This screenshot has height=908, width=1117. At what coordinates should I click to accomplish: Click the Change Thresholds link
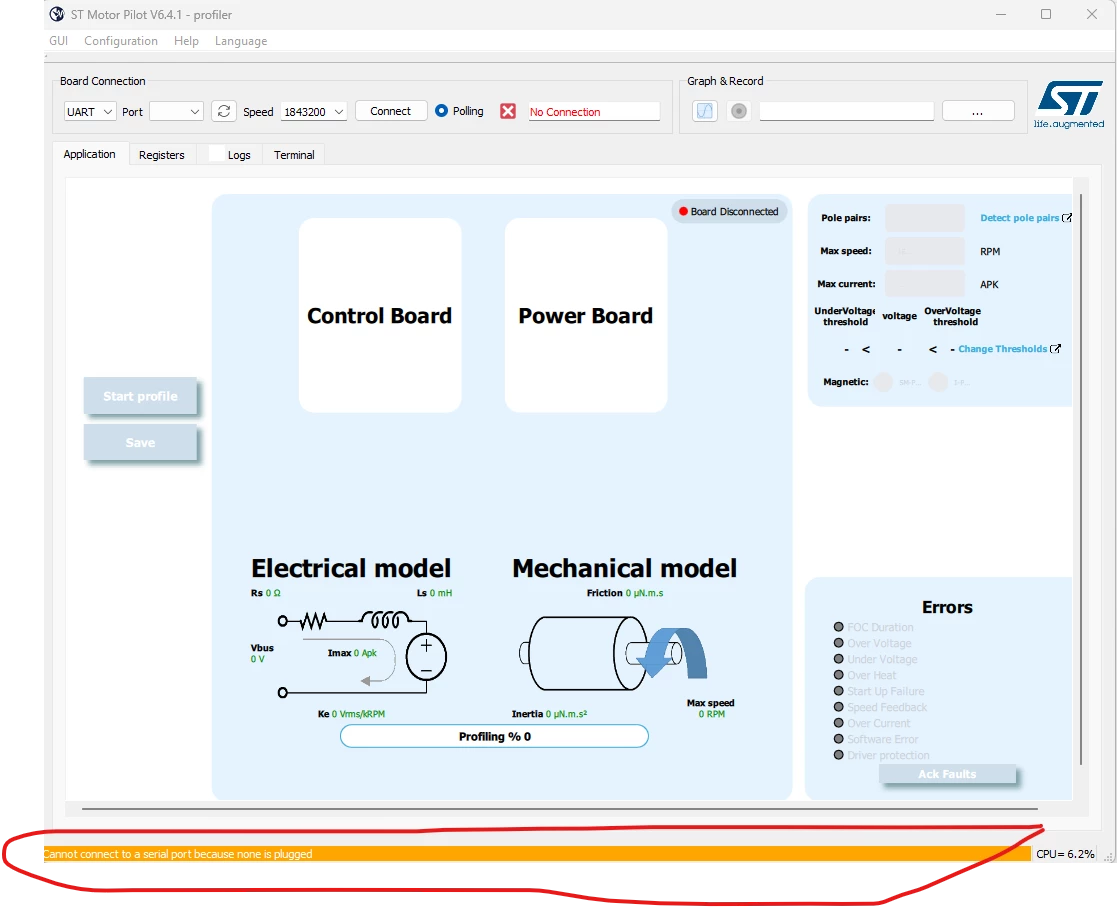(x=1002, y=349)
